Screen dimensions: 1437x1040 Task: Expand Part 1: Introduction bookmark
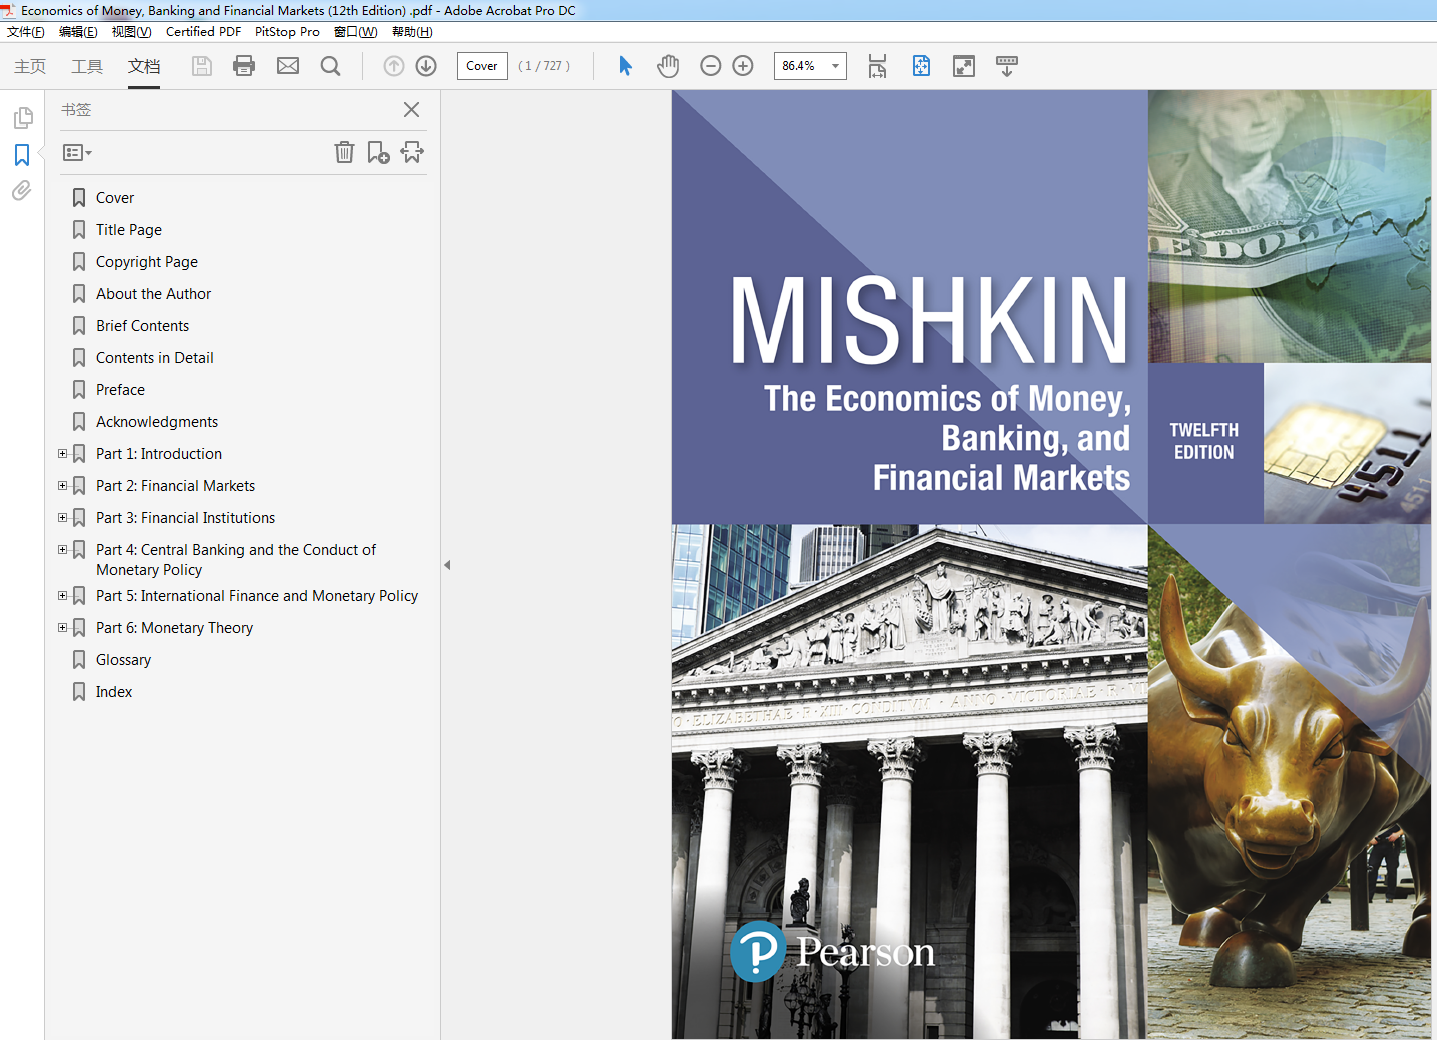click(x=62, y=454)
